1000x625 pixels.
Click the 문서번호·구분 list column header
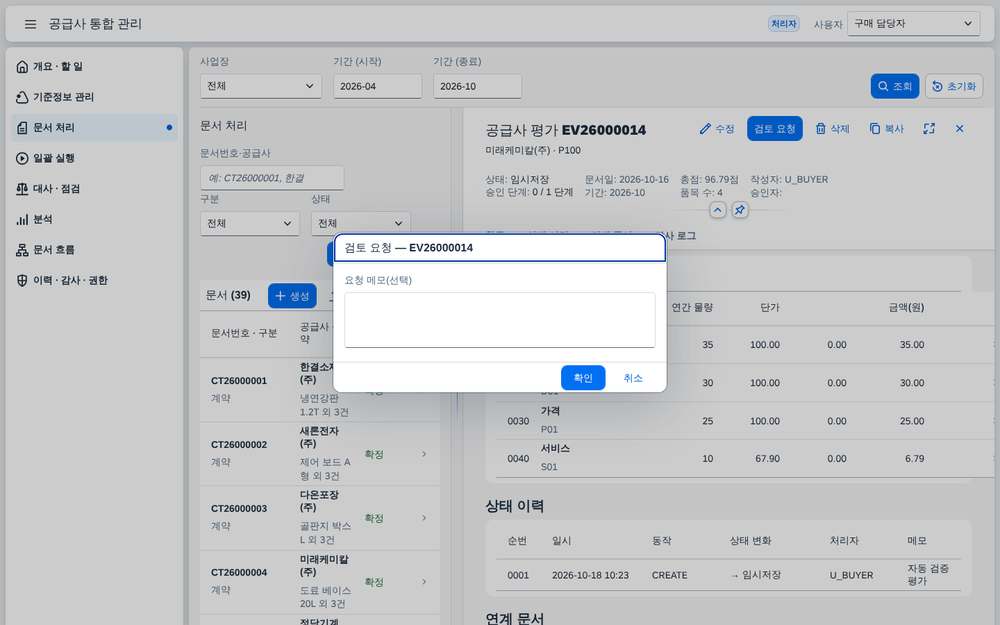244,333
